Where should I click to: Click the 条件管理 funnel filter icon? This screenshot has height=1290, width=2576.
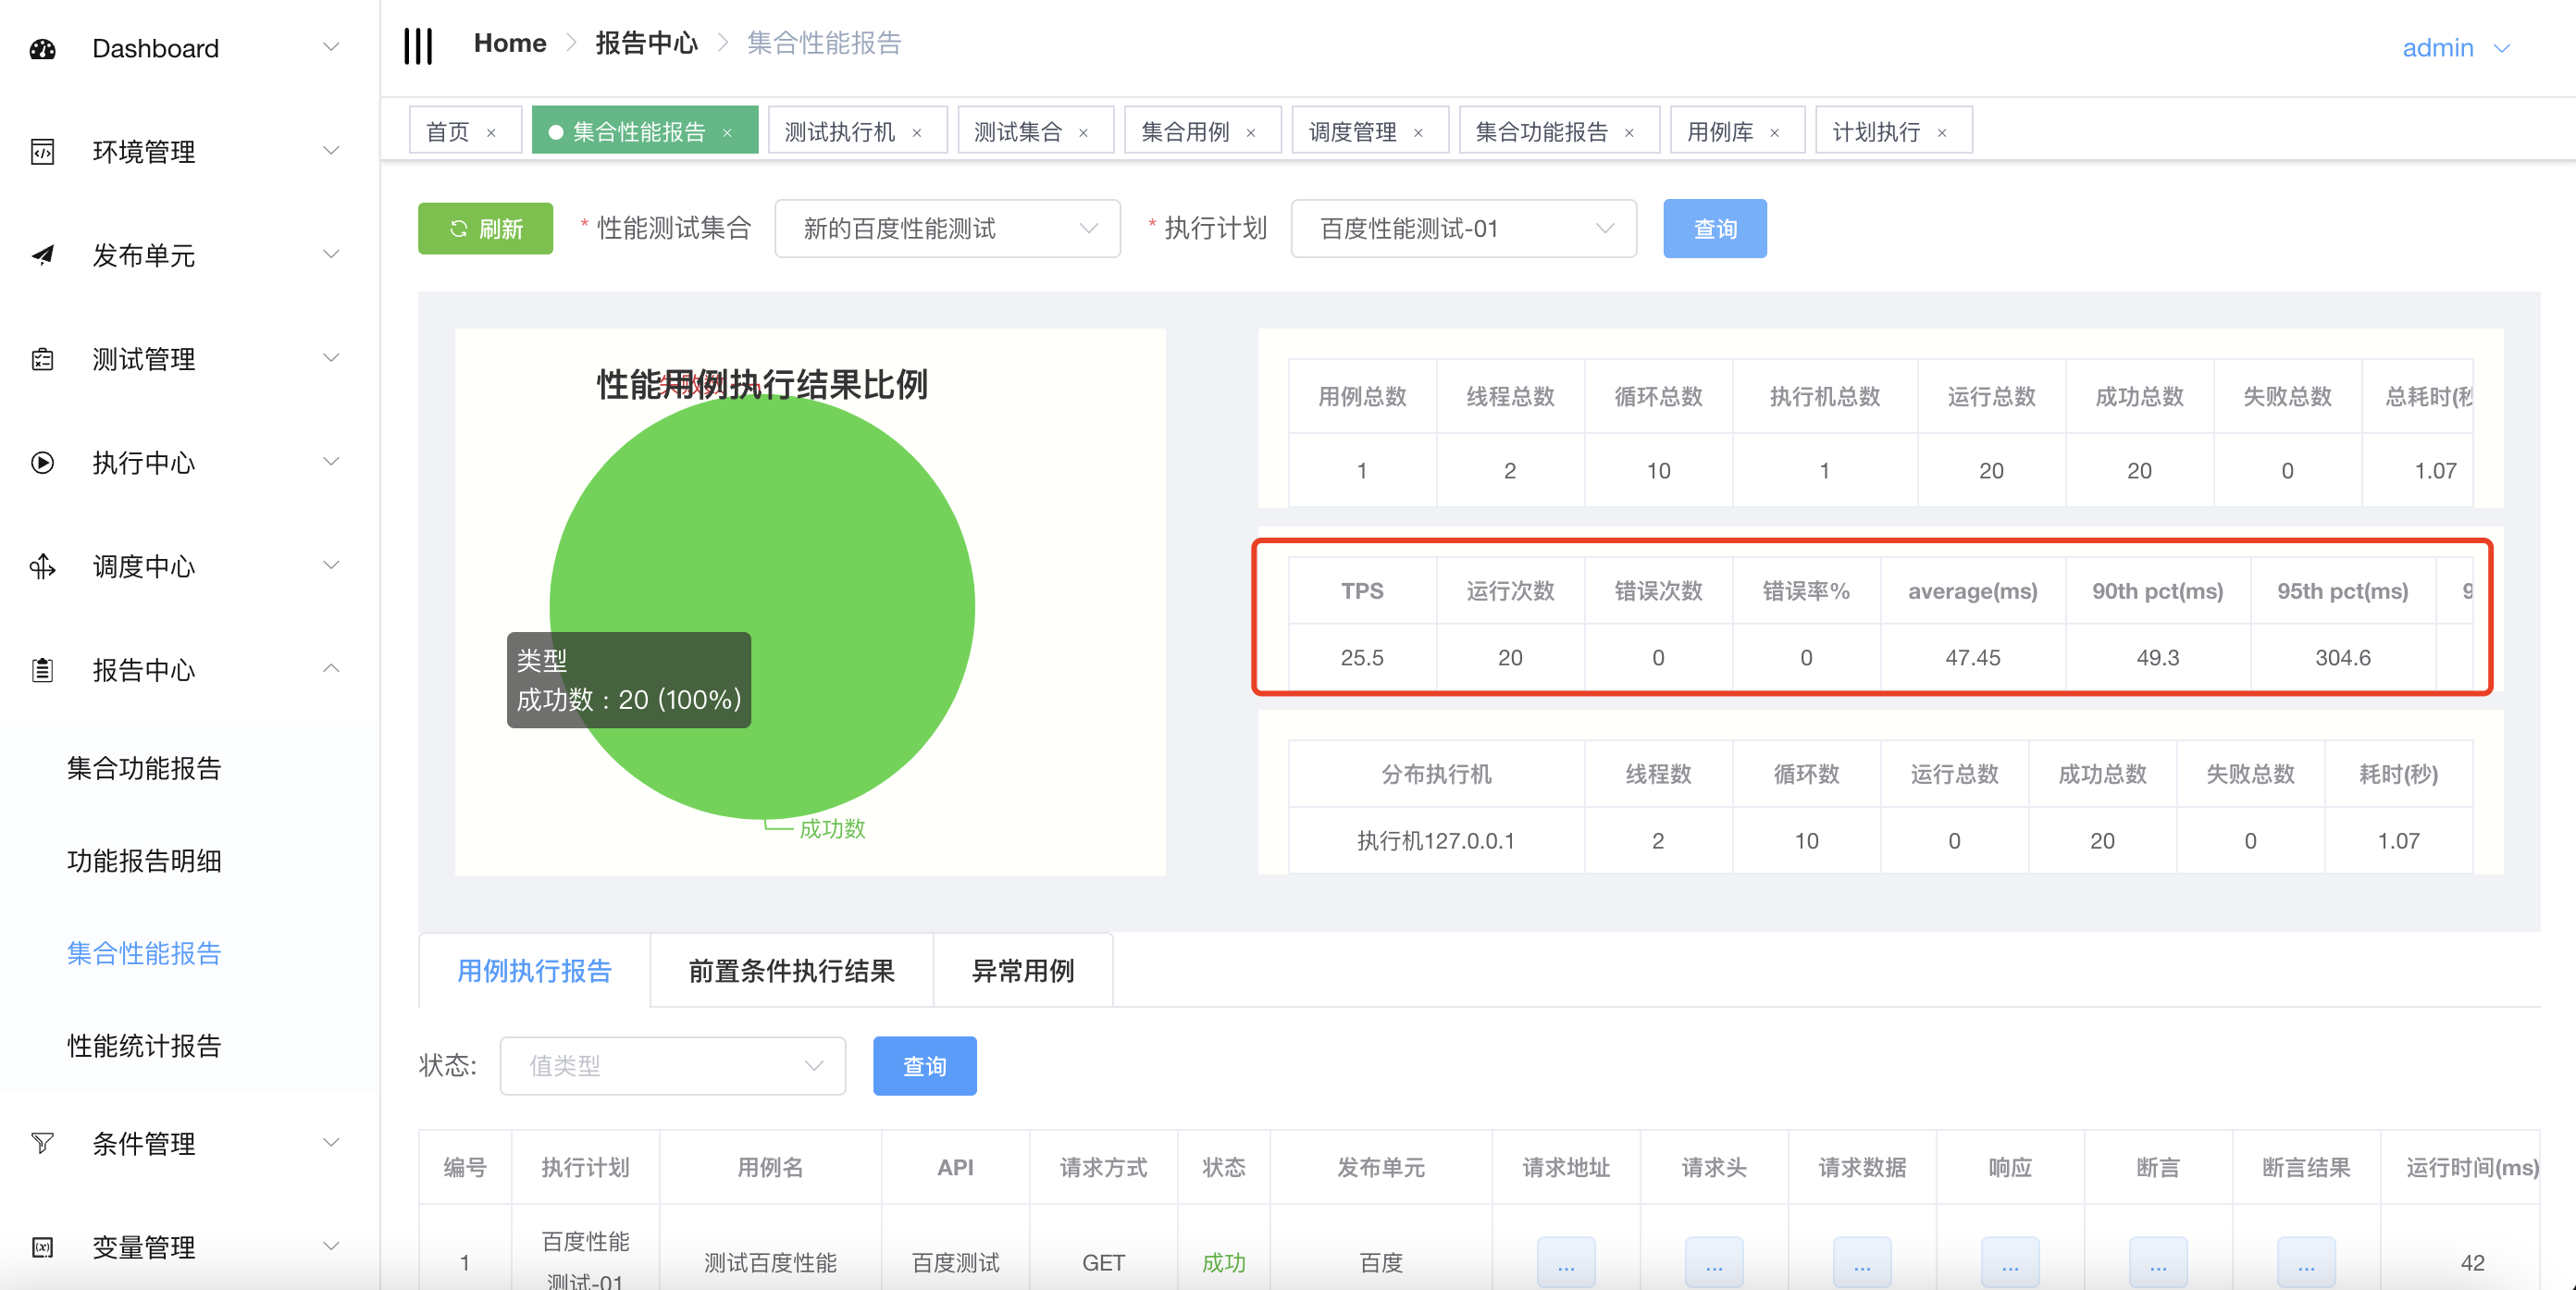point(42,1143)
